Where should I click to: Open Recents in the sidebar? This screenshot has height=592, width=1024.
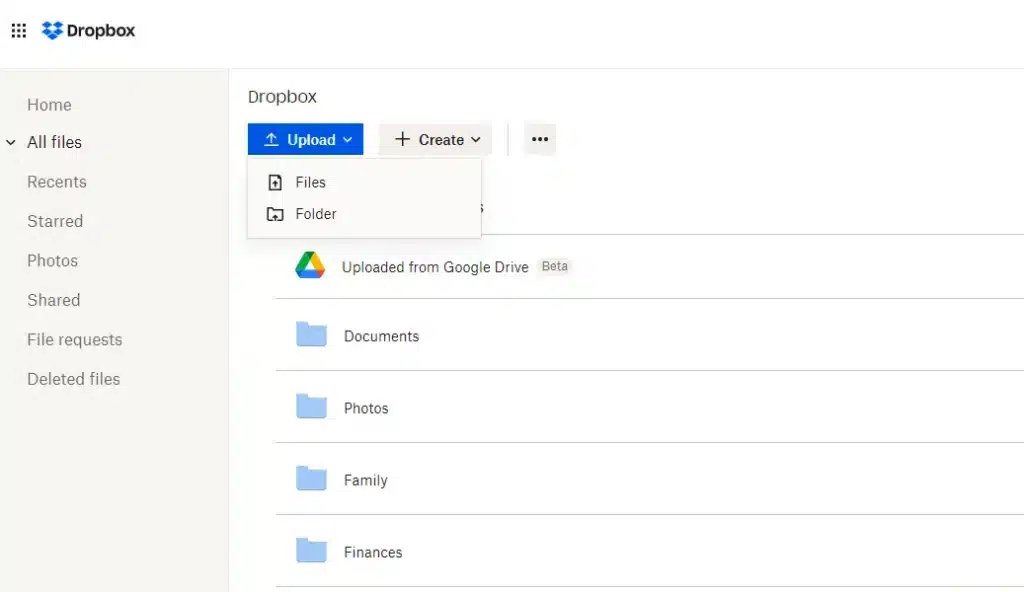pos(57,182)
